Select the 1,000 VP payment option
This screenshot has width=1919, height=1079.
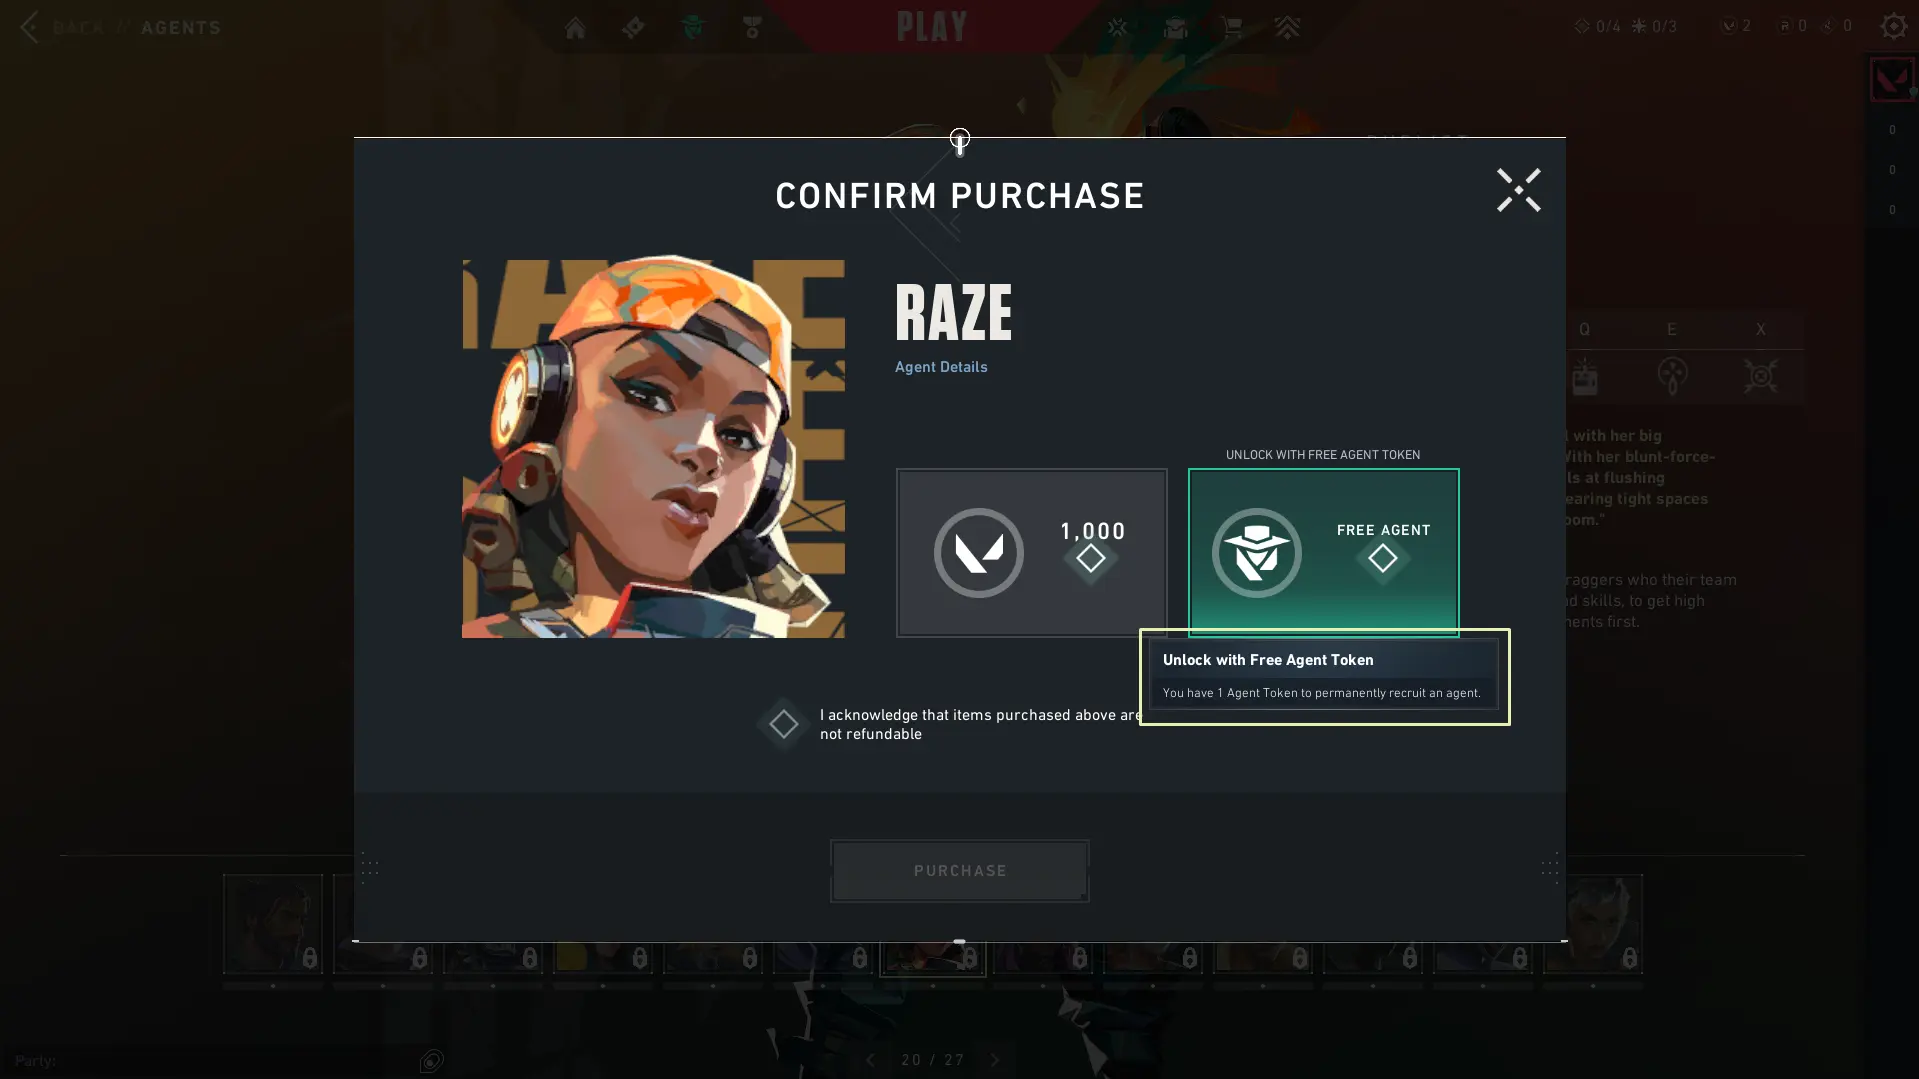point(1031,552)
